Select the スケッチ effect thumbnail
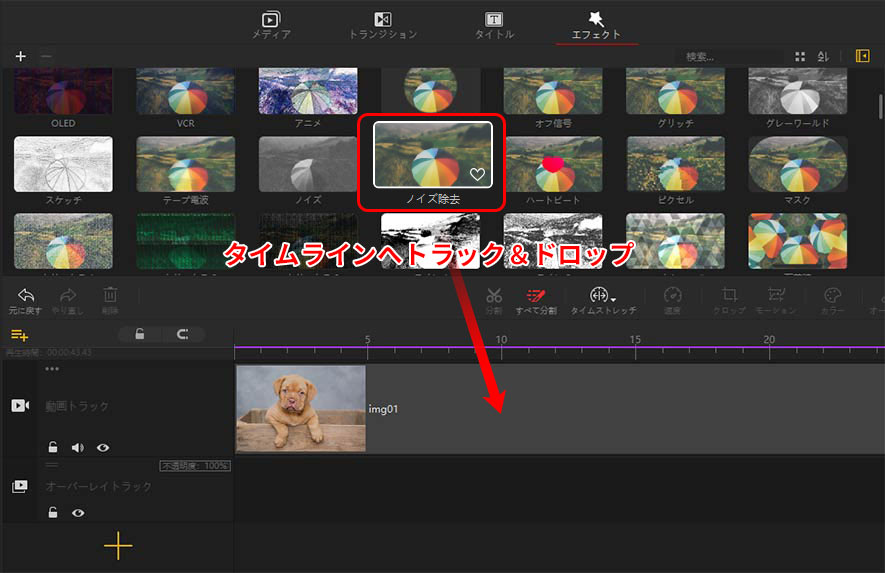 click(63, 164)
